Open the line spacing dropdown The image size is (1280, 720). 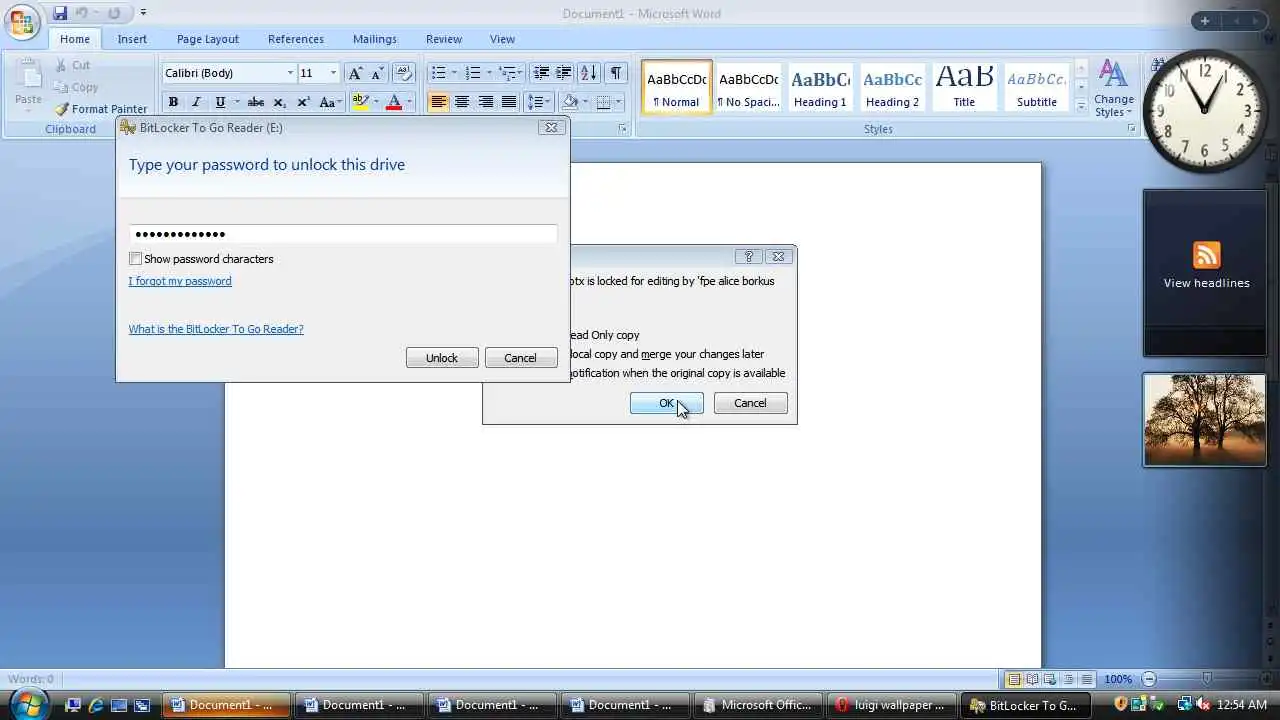click(539, 102)
